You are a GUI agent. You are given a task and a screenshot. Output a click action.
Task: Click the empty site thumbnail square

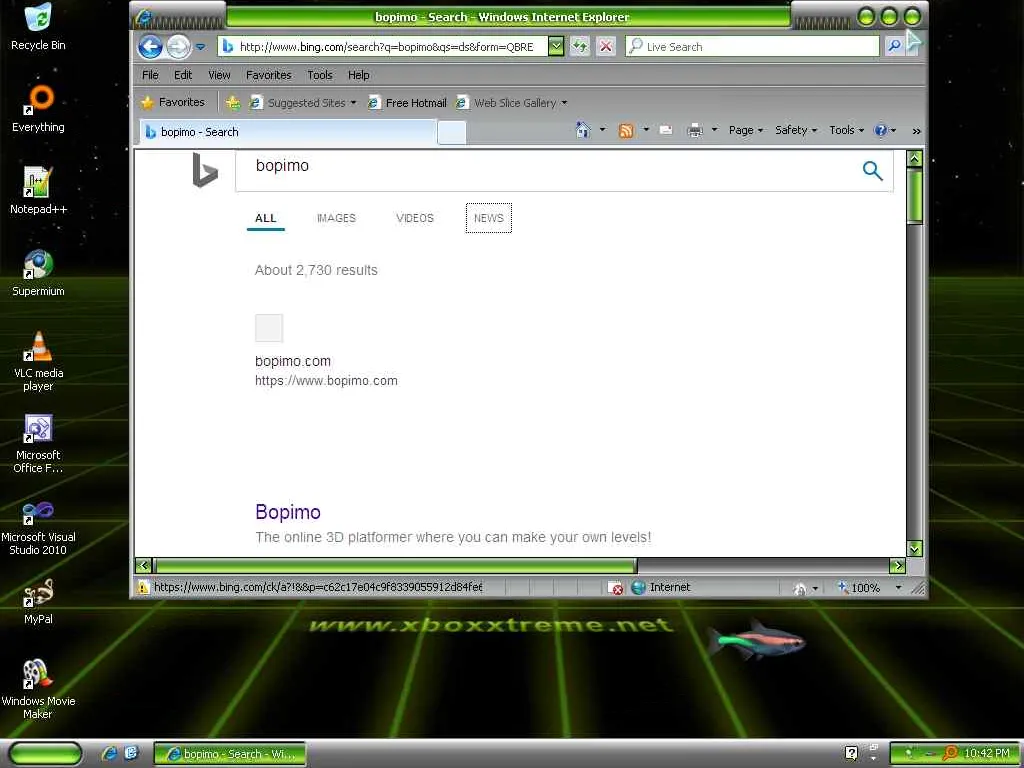pos(269,328)
